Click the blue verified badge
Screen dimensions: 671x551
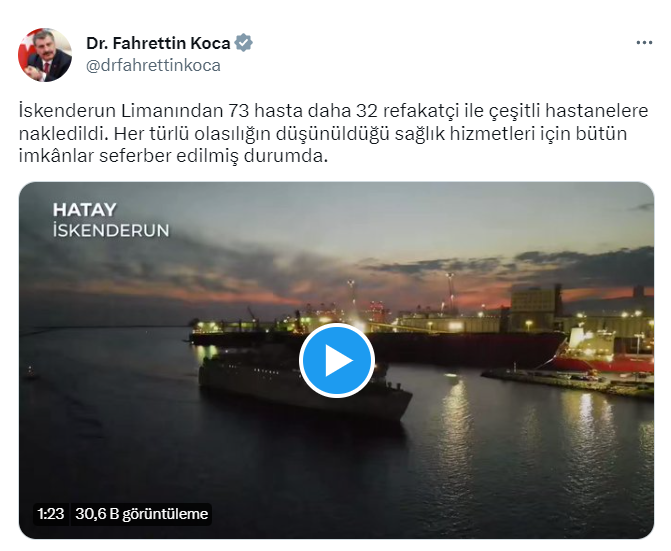[x=243, y=43]
